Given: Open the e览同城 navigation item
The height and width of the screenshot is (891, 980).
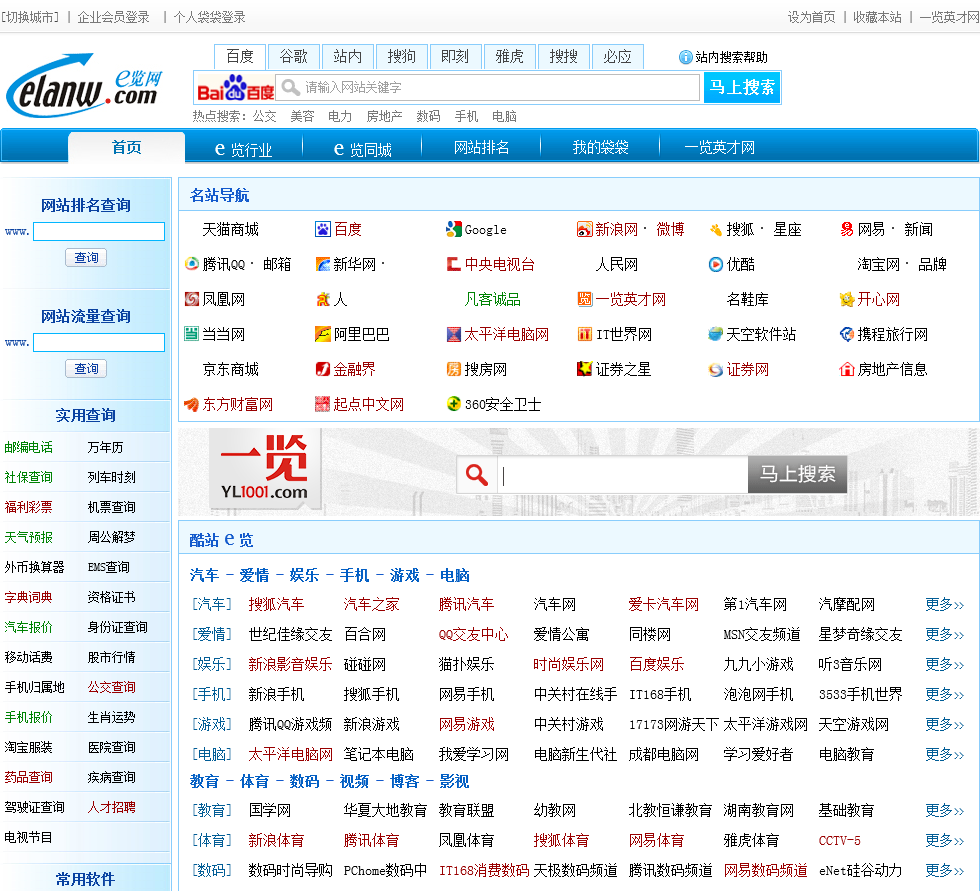Looking at the screenshot, I should click(x=362, y=149).
